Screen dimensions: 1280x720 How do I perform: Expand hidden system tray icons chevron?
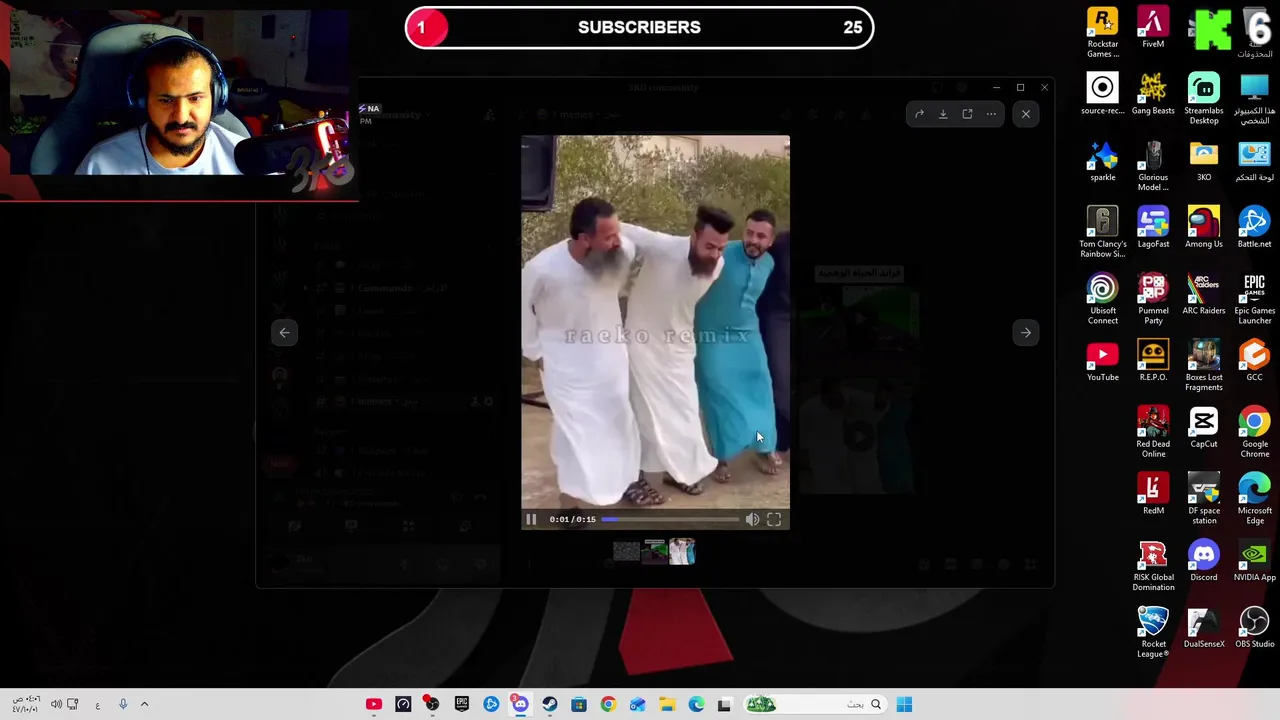tap(144, 704)
